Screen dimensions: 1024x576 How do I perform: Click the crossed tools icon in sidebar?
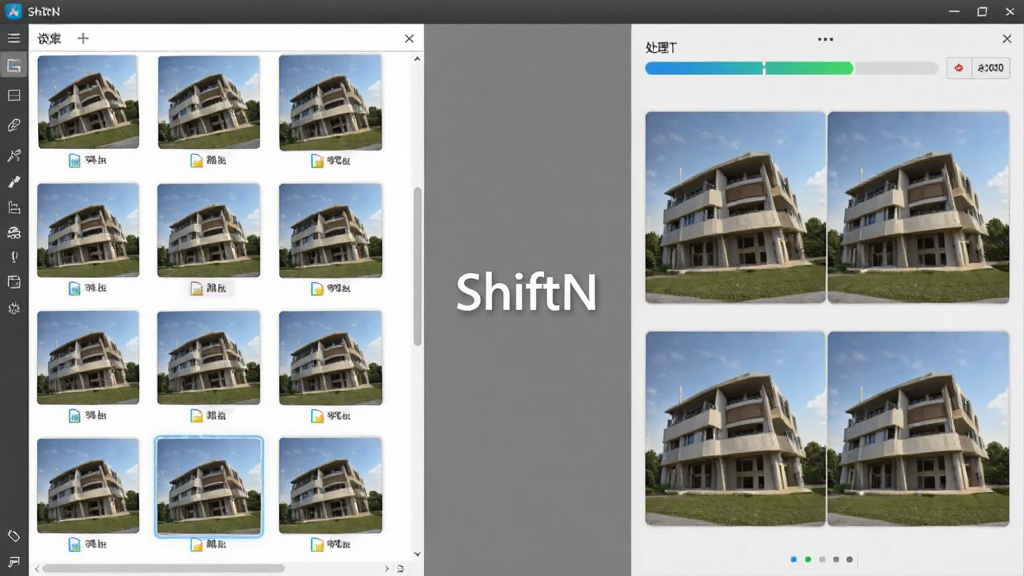(14, 155)
